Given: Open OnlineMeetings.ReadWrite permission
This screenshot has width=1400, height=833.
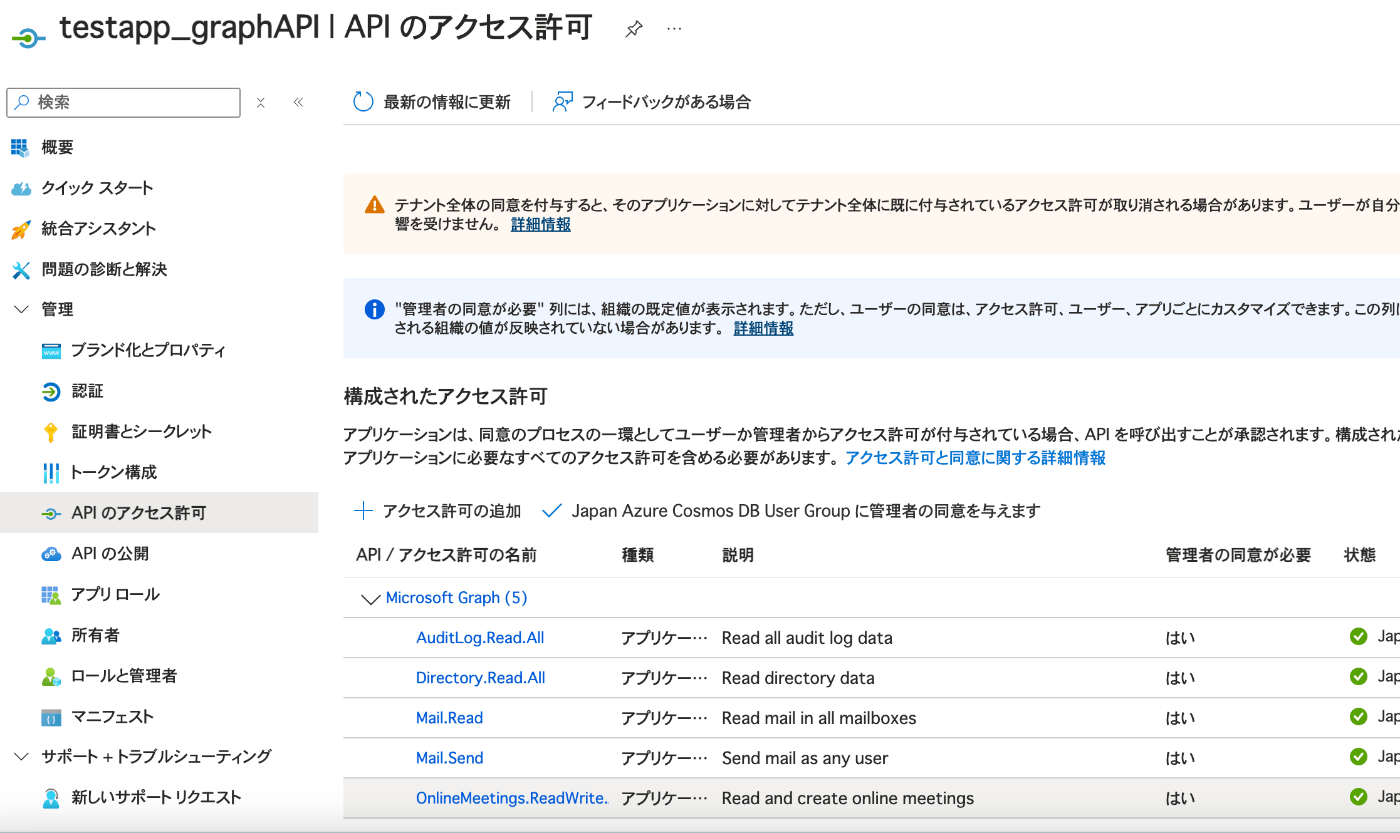Looking at the screenshot, I should (512, 798).
